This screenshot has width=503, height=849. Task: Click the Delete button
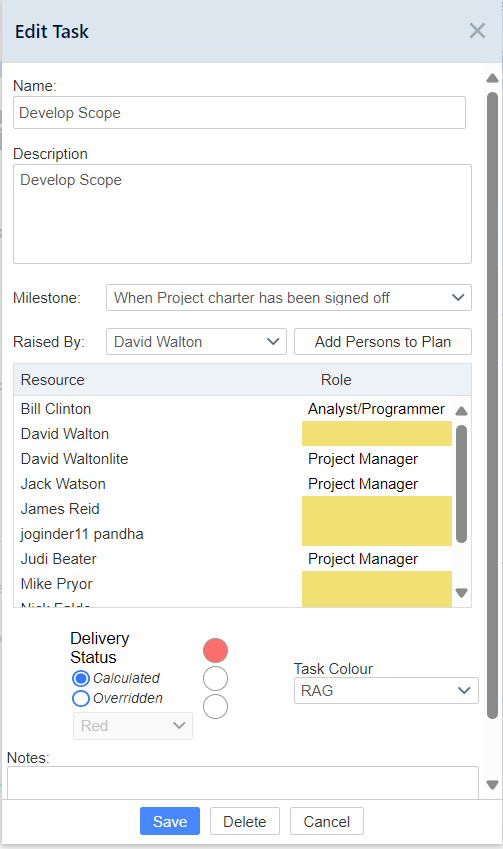pyautogui.click(x=245, y=821)
